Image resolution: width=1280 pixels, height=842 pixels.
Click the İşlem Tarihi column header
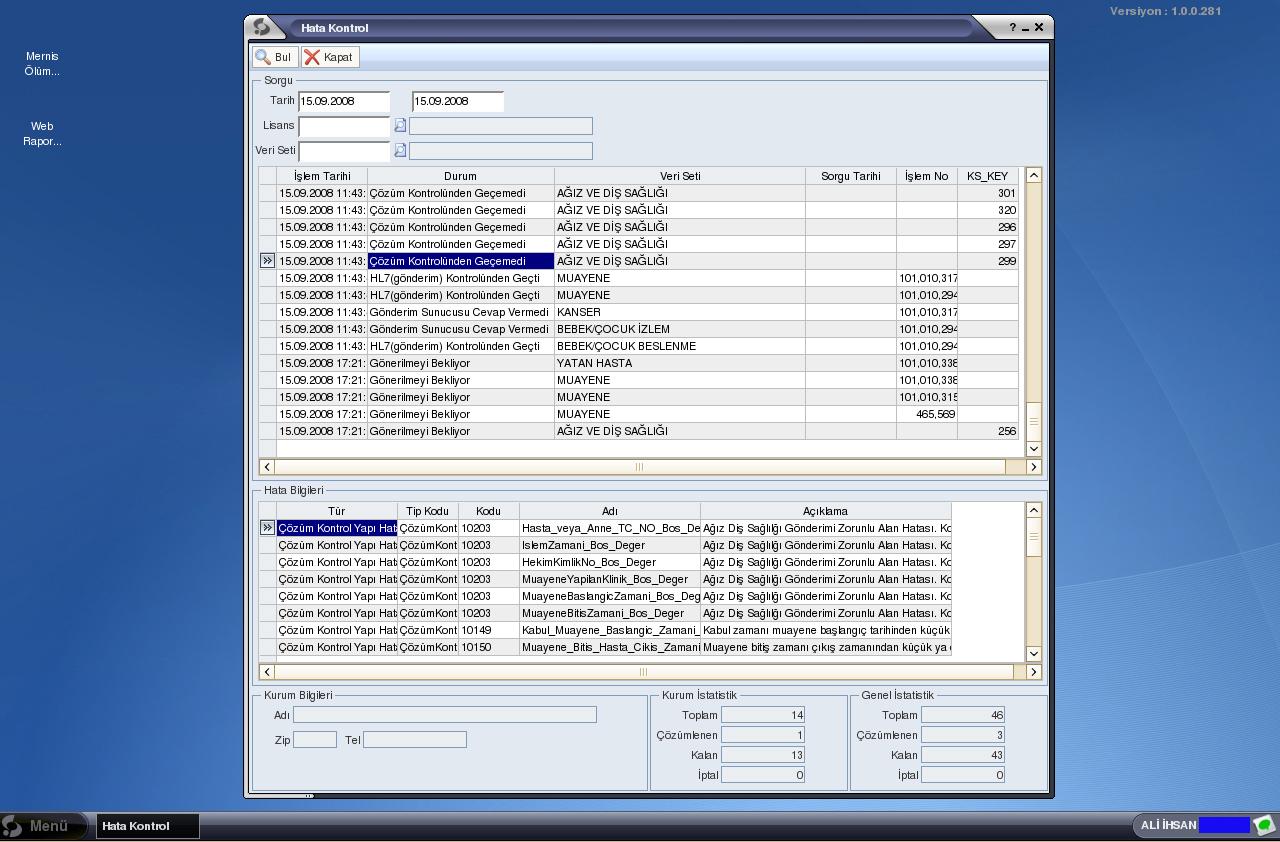tap(322, 176)
